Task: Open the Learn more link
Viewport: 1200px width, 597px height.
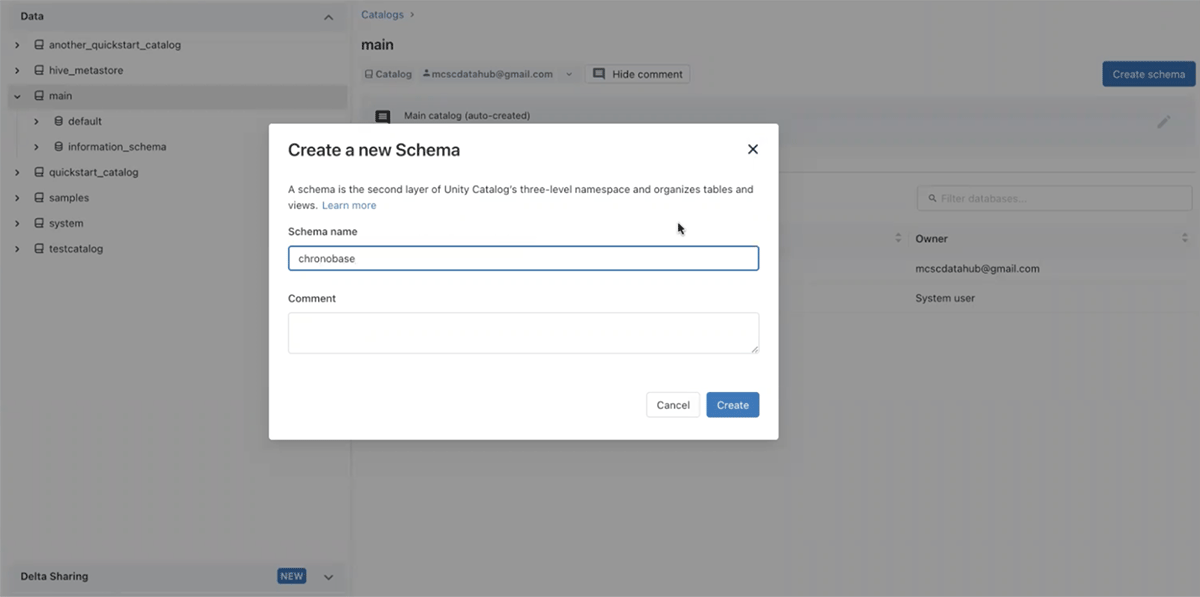Action: [x=349, y=205]
